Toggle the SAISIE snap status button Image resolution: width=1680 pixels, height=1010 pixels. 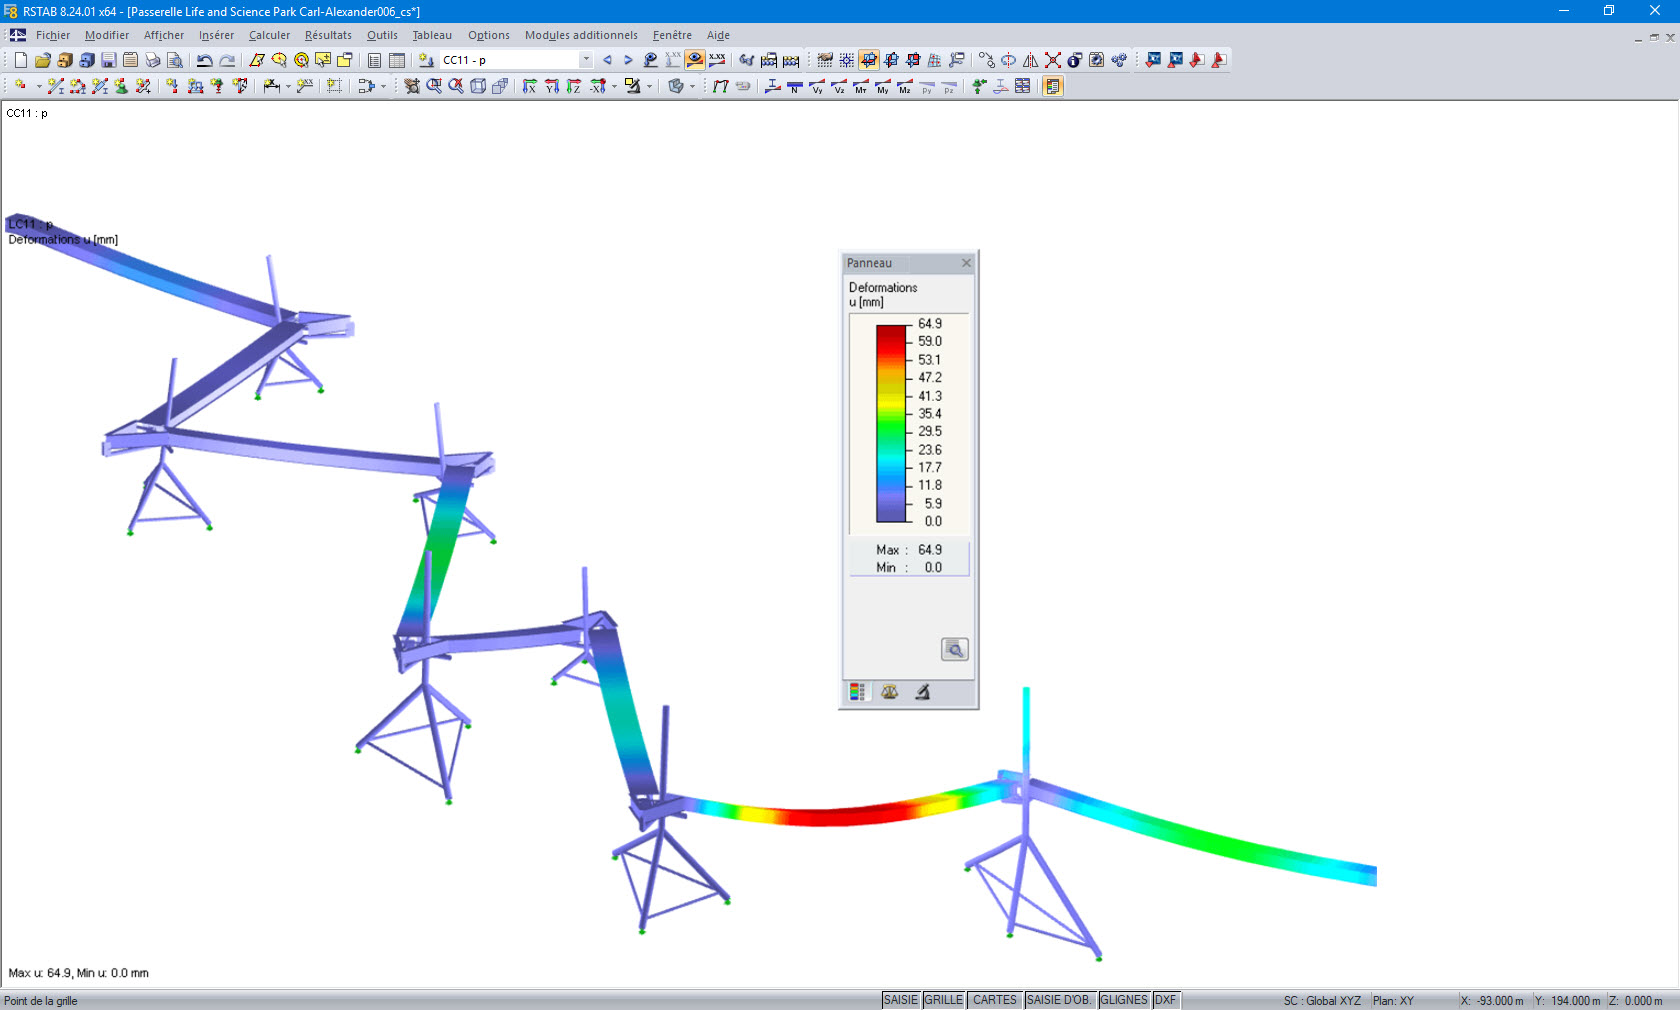pos(901,1000)
